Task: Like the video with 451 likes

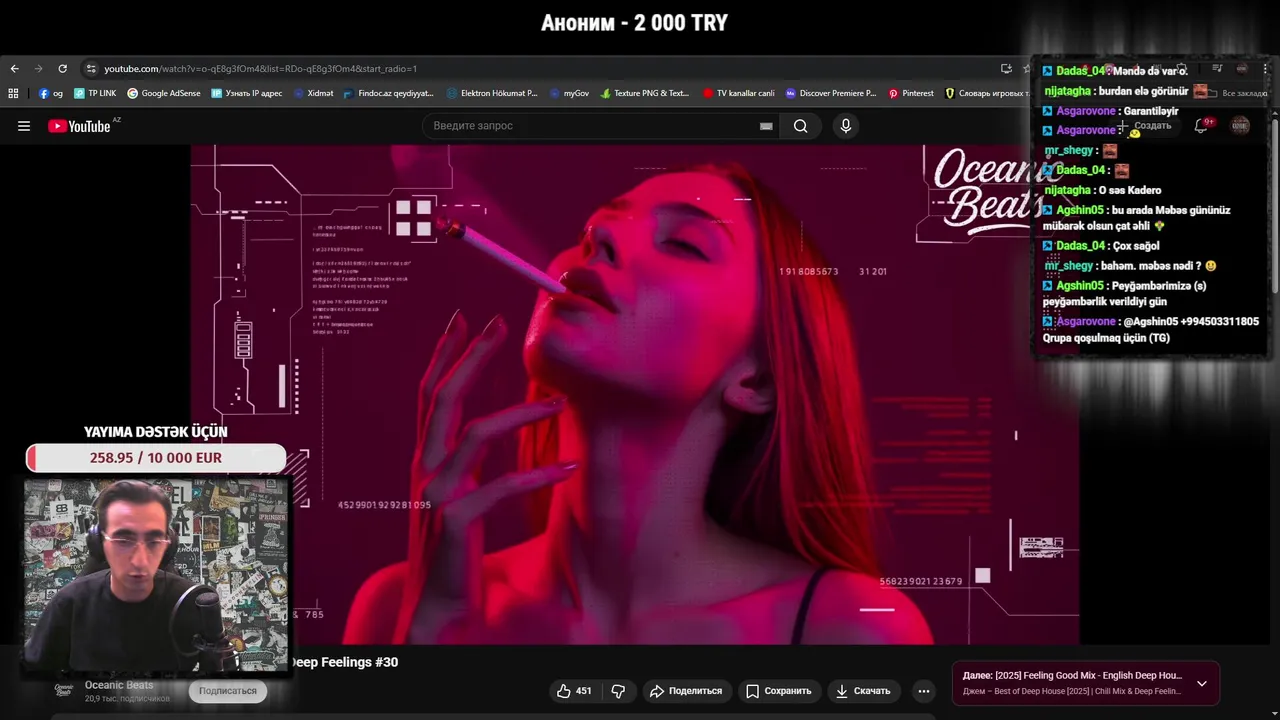Action: tap(574, 691)
